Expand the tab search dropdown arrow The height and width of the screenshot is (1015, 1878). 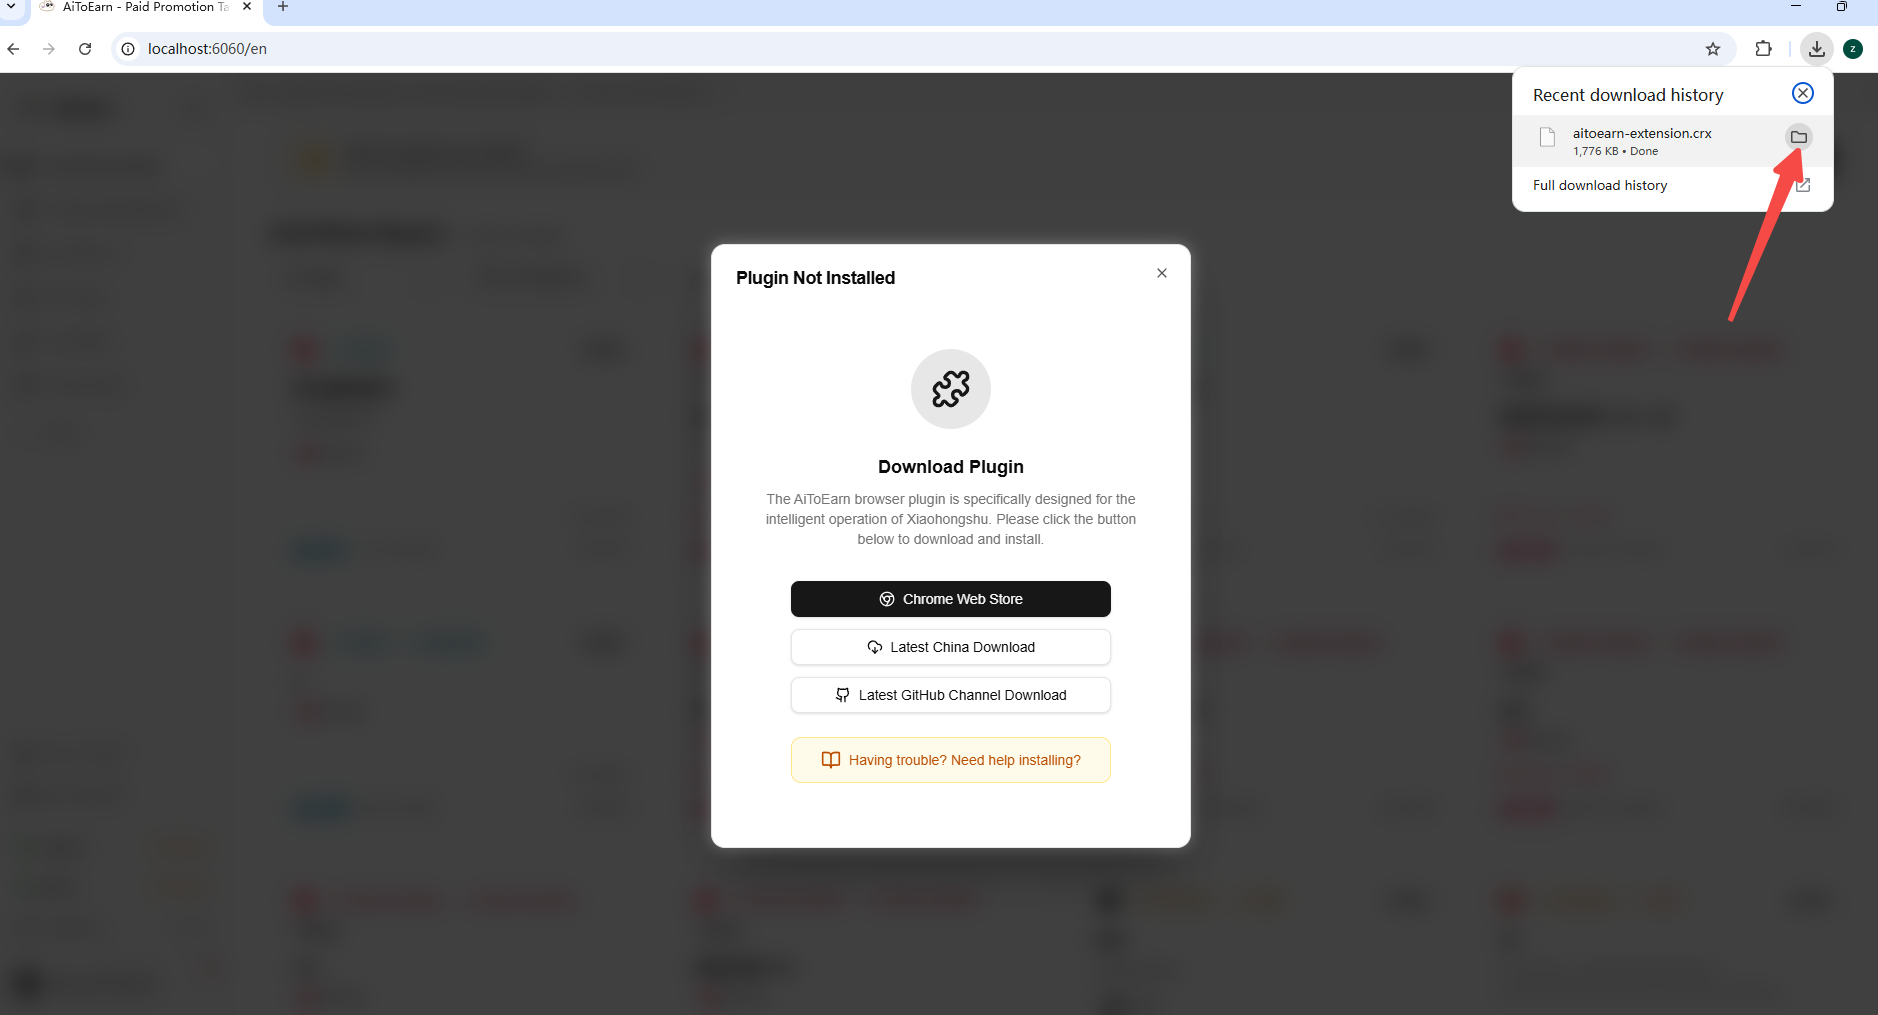[11, 6]
